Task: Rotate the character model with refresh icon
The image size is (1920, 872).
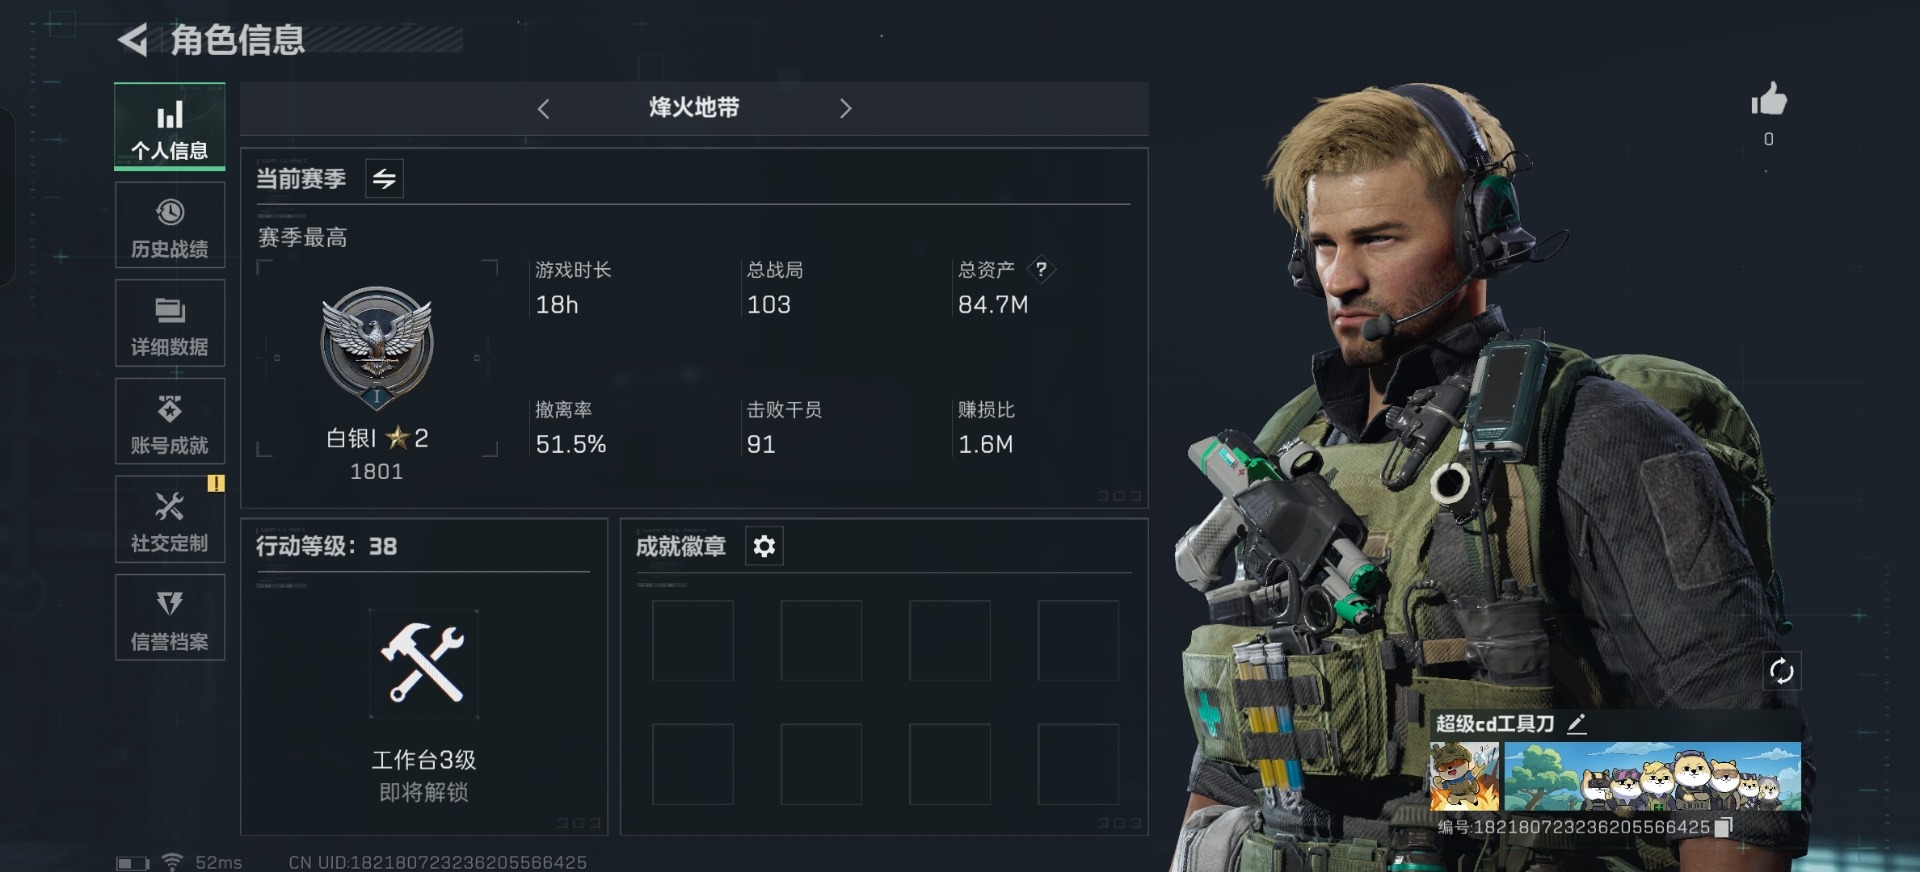Action: [x=1781, y=671]
